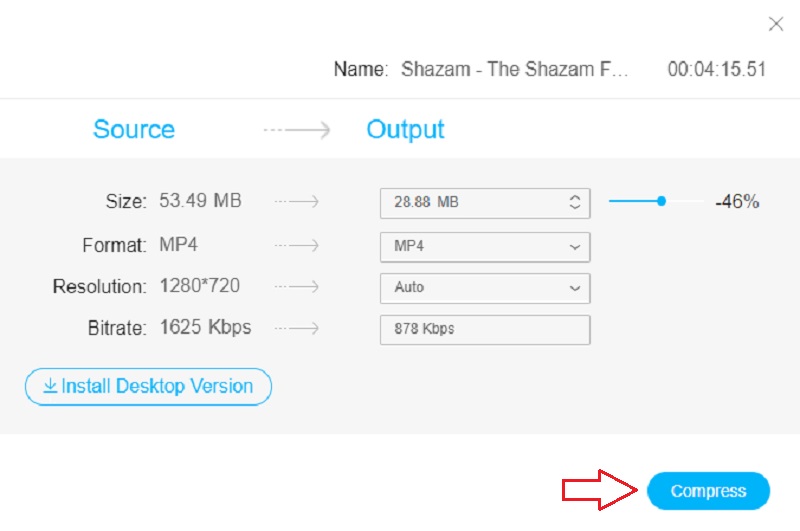Click the download icon beside Install Desktop Version
This screenshot has height=531, width=800.
pyautogui.click(x=50, y=386)
